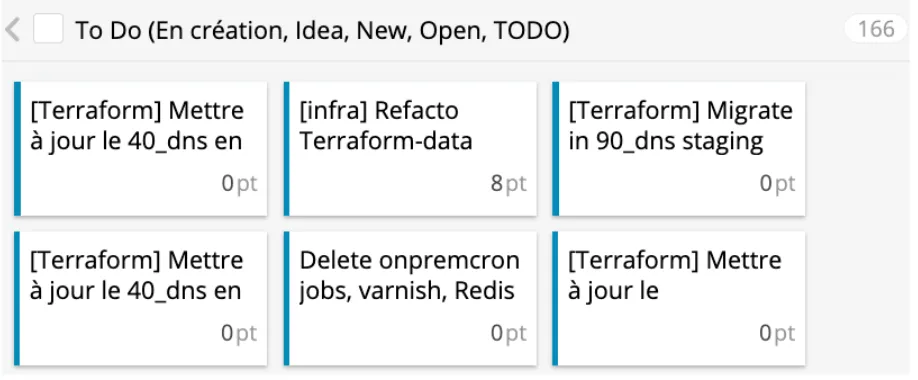
Task: Select the card titled '[Terraform] Mettre à jour le'
Action: [x=679, y=299]
